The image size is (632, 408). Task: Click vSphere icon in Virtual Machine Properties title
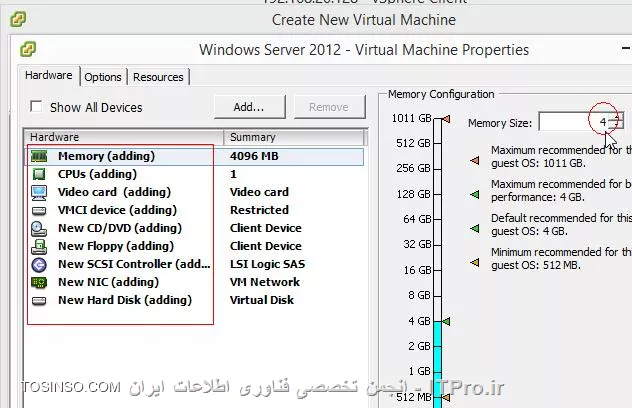click(x=28, y=49)
